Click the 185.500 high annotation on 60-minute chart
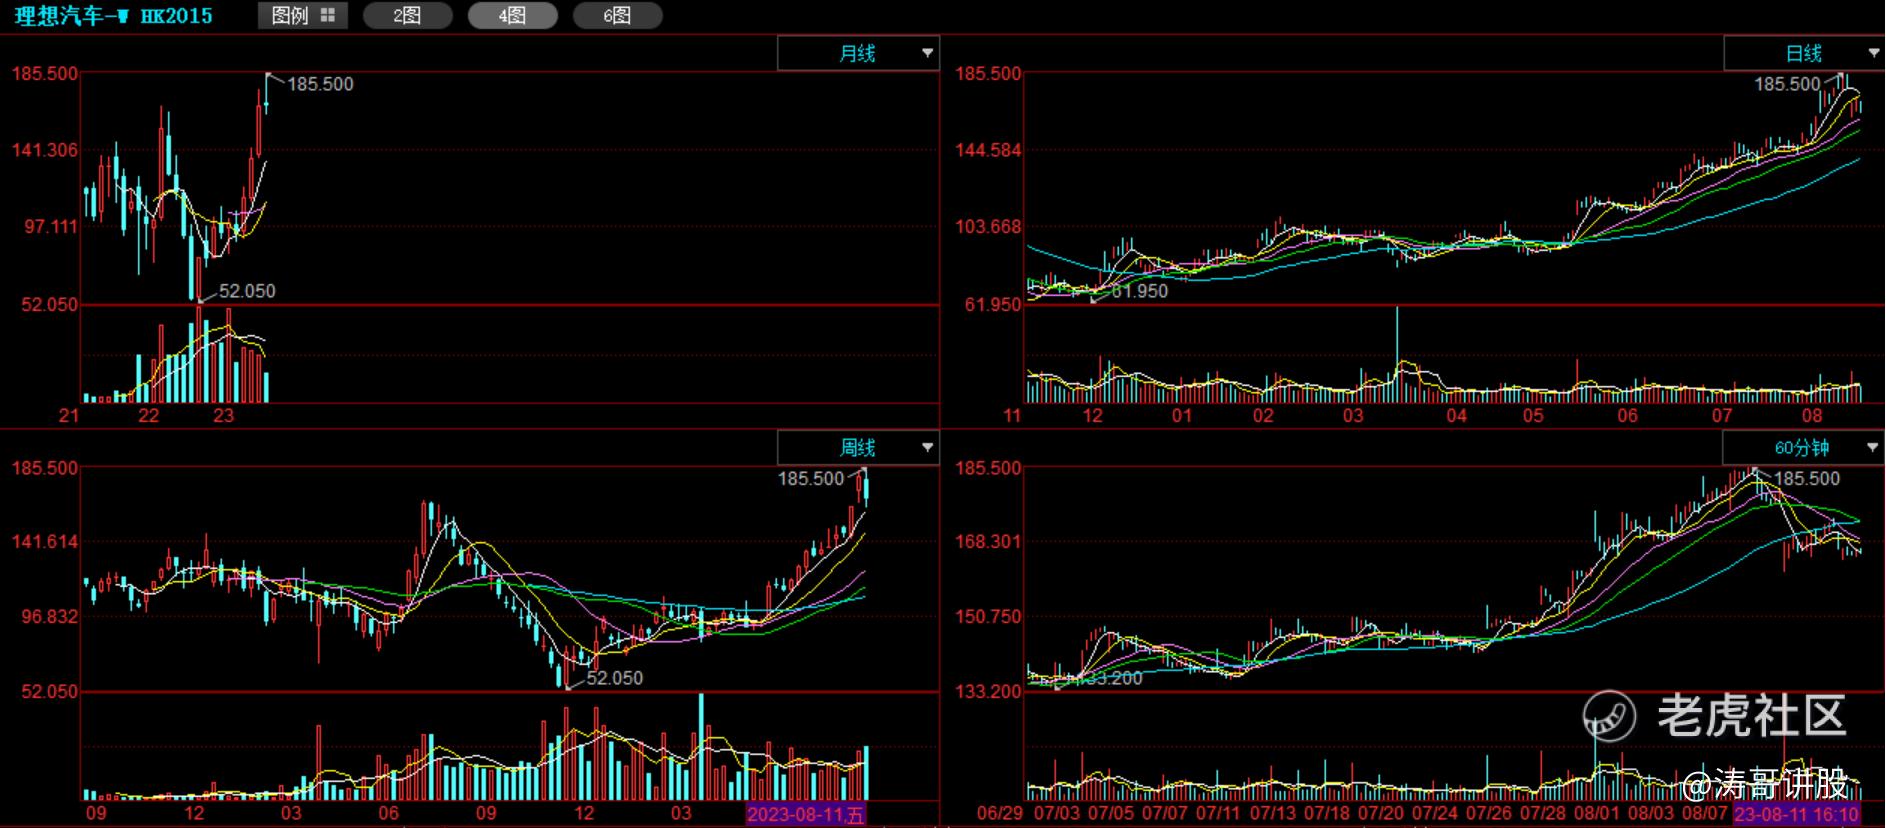1886x828 pixels. pos(1807,479)
